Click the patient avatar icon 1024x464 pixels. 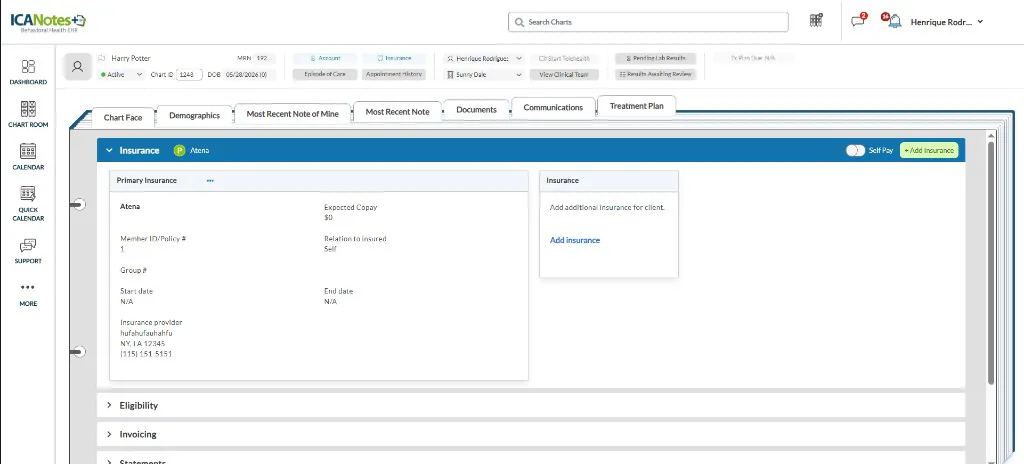78,67
